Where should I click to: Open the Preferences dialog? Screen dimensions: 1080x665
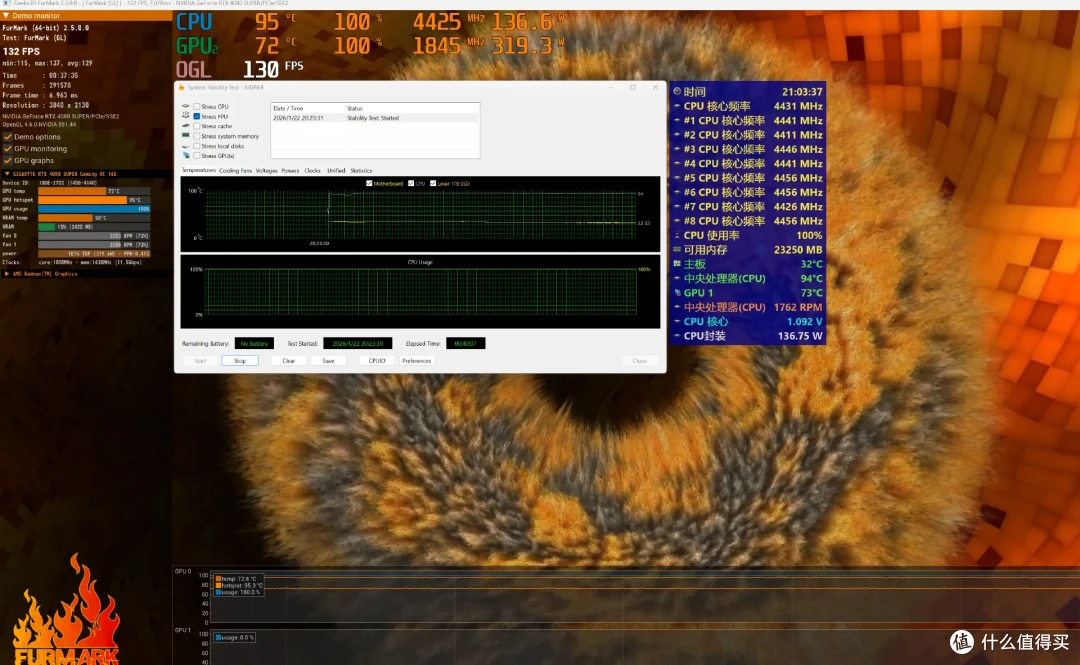coord(416,361)
